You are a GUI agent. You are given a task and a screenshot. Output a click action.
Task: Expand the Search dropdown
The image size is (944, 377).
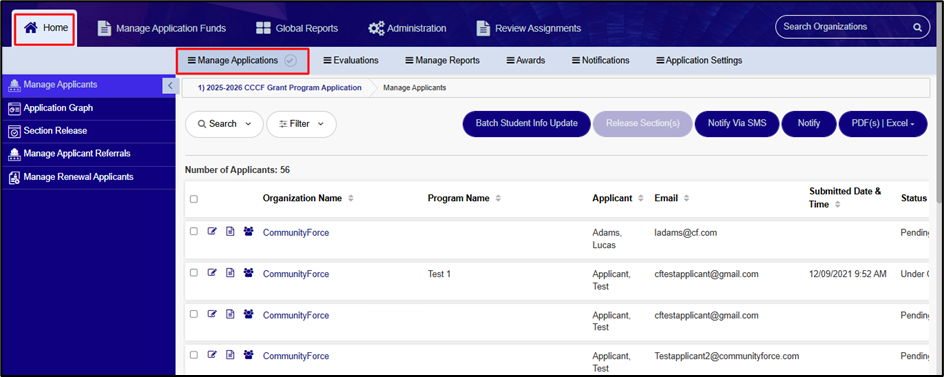tap(224, 124)
